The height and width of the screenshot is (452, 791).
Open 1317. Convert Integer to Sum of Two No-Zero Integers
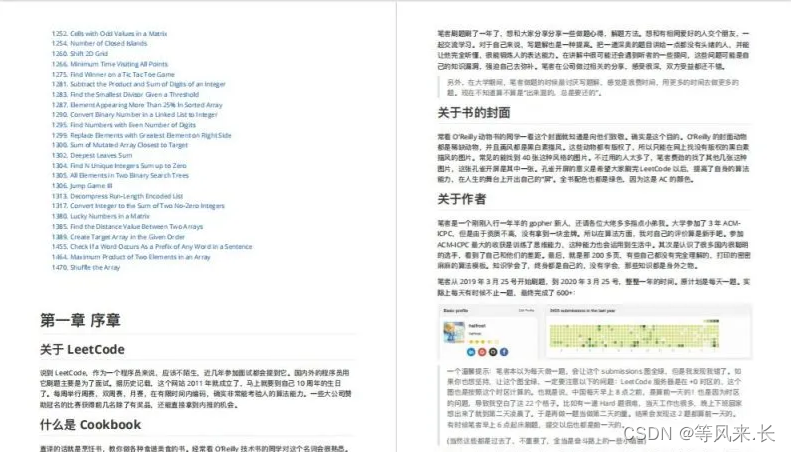click(138, 206)
